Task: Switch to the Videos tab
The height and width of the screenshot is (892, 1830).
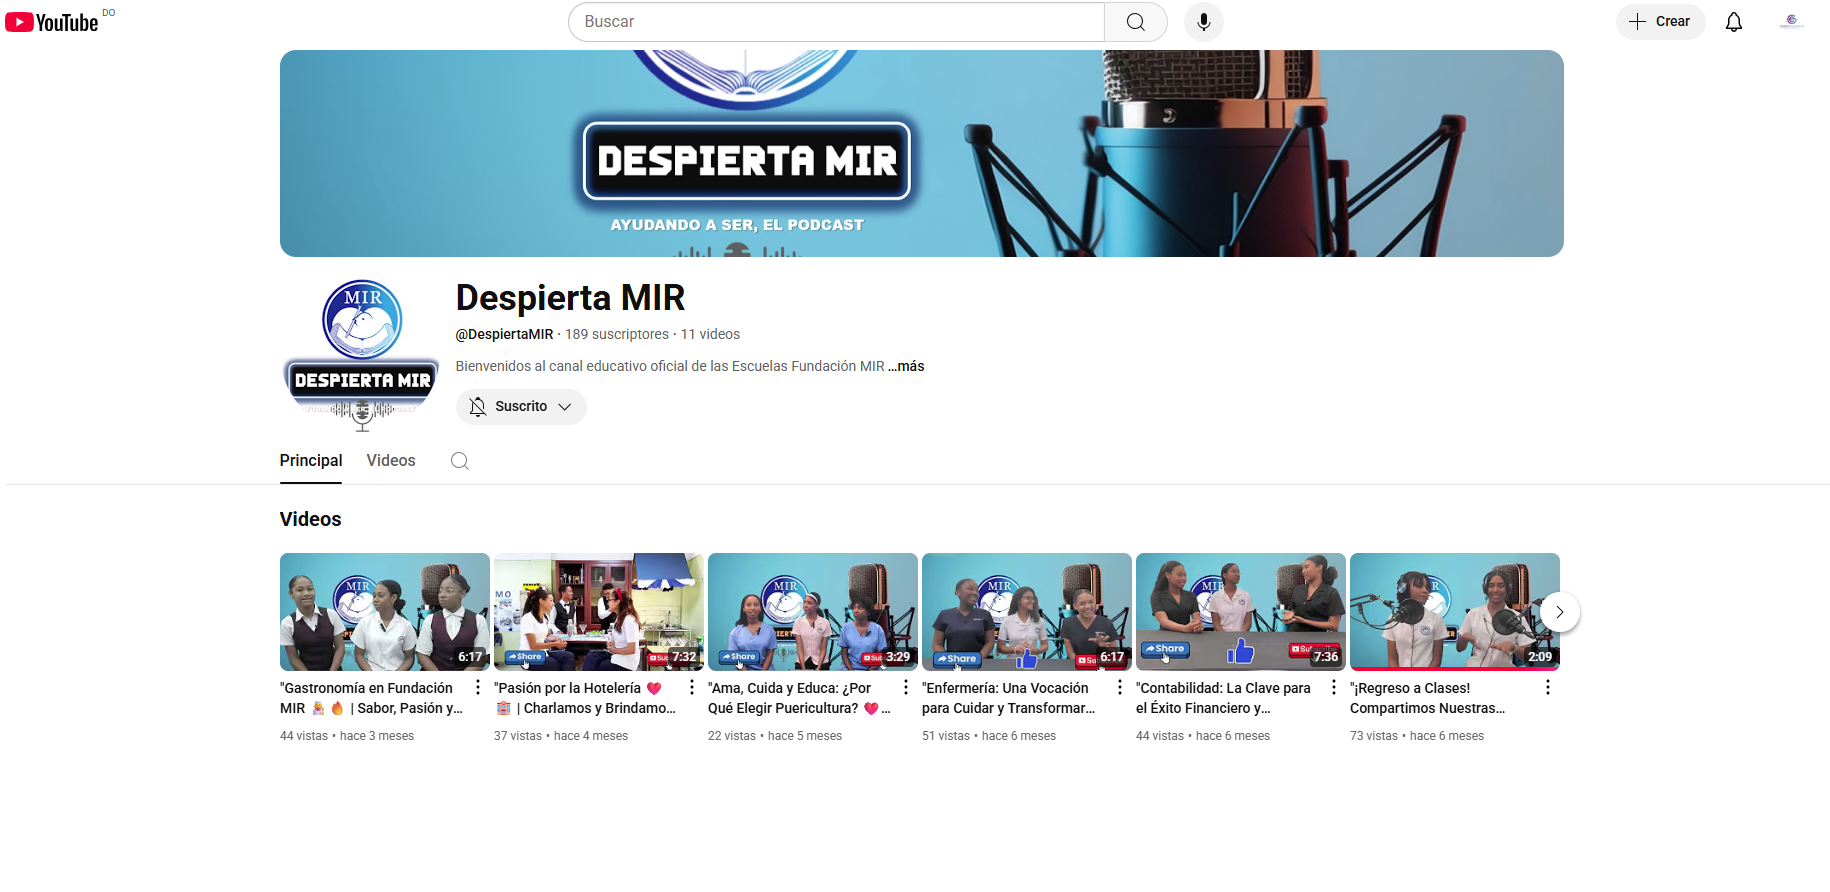Action: click(391, 461)
